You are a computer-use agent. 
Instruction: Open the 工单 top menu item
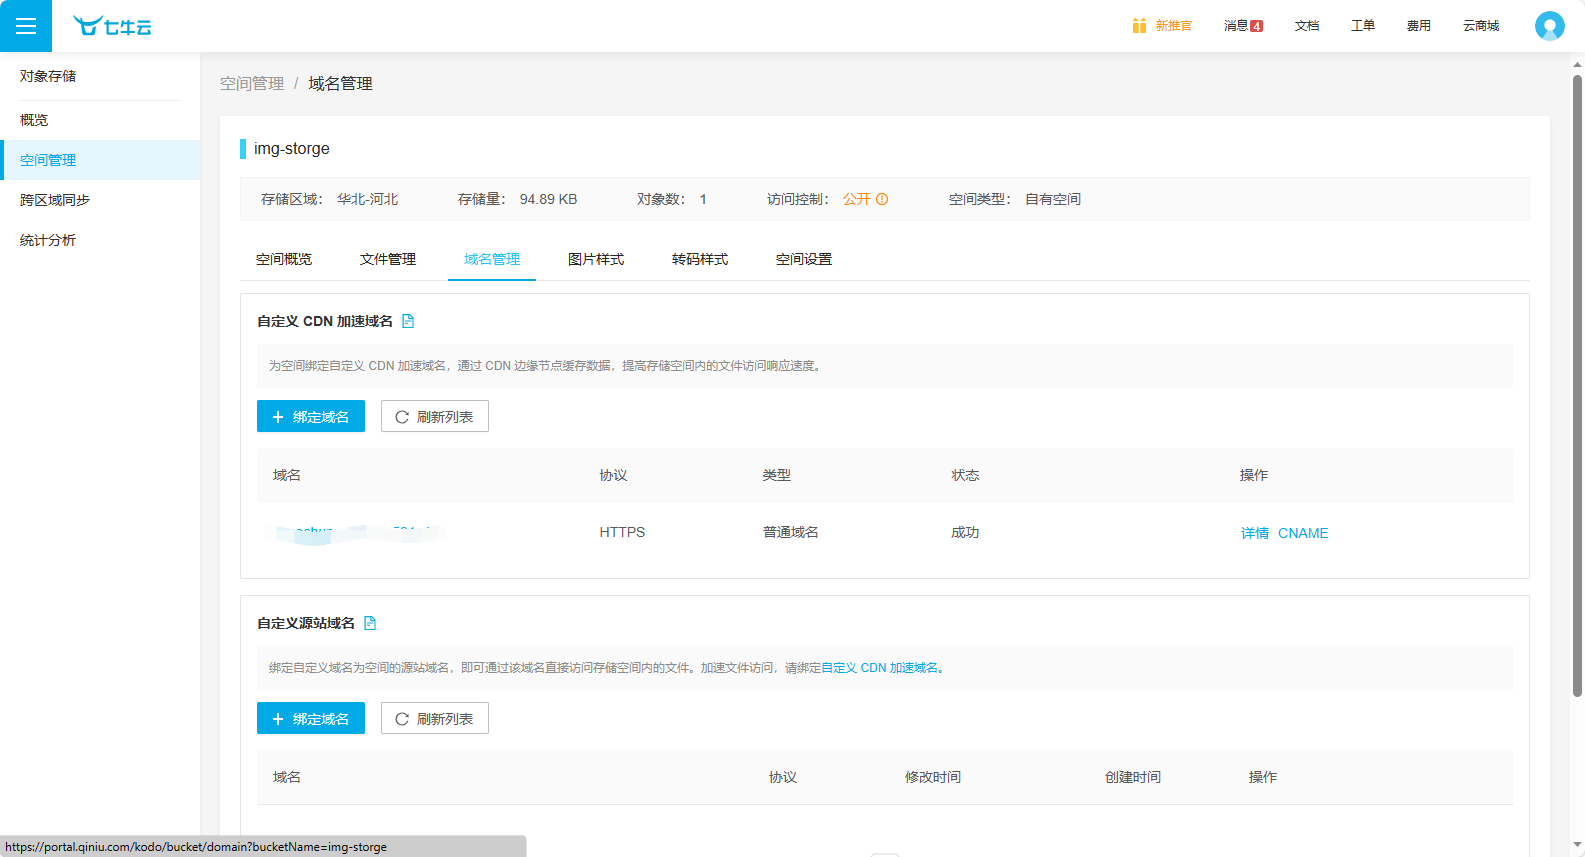coord(1363,26)
